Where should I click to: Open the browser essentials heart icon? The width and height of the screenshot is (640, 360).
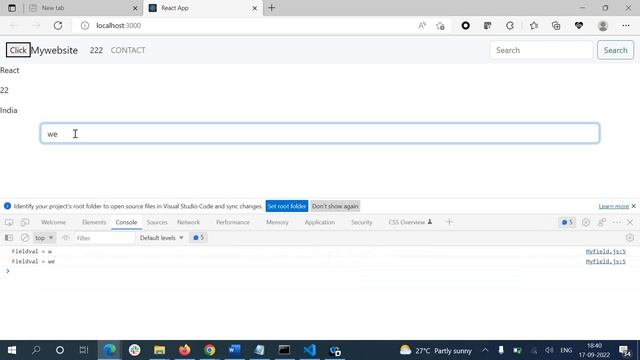579,25
